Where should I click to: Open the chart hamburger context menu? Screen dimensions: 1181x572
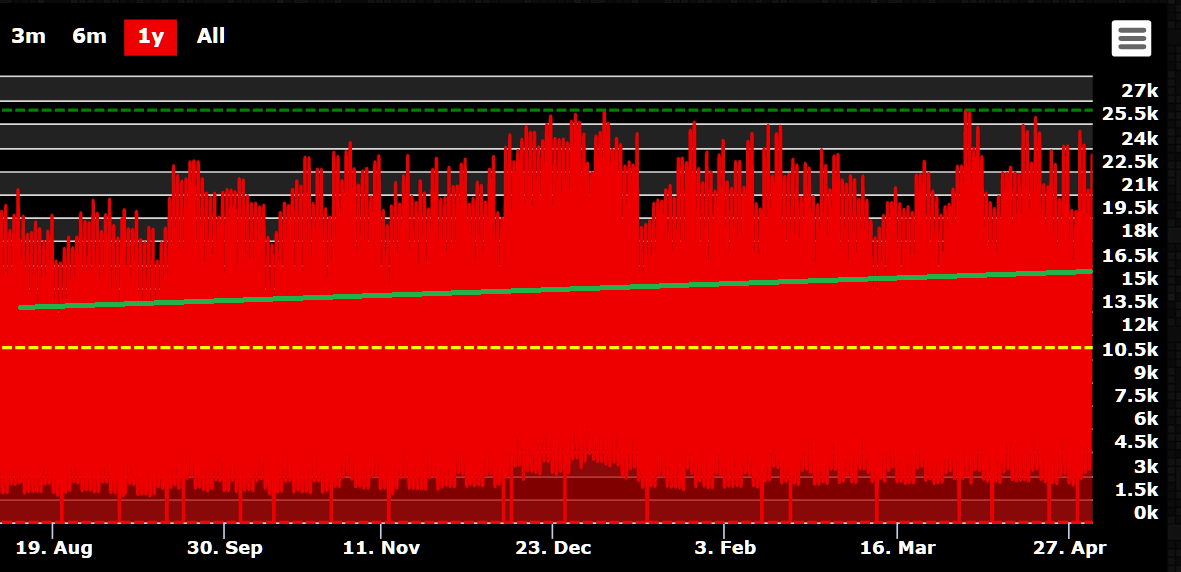point(1131,39)
